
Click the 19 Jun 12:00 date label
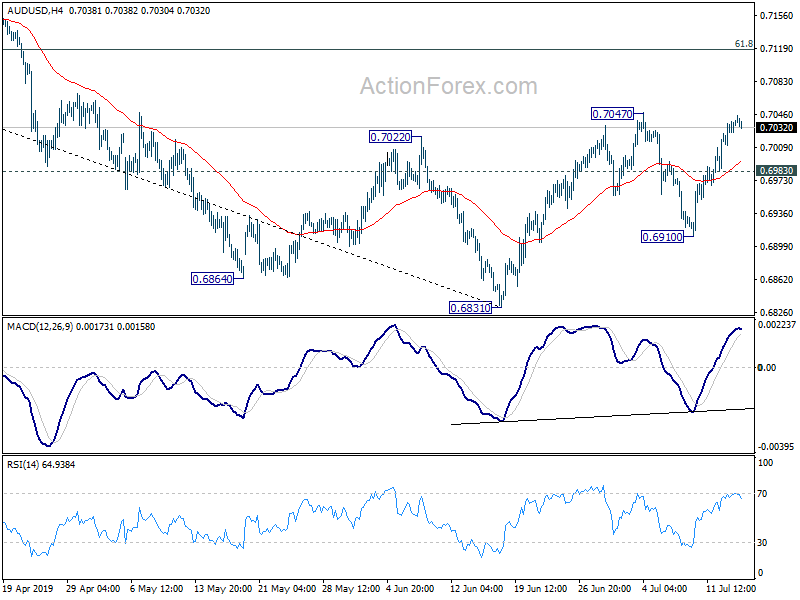point(541,588)
